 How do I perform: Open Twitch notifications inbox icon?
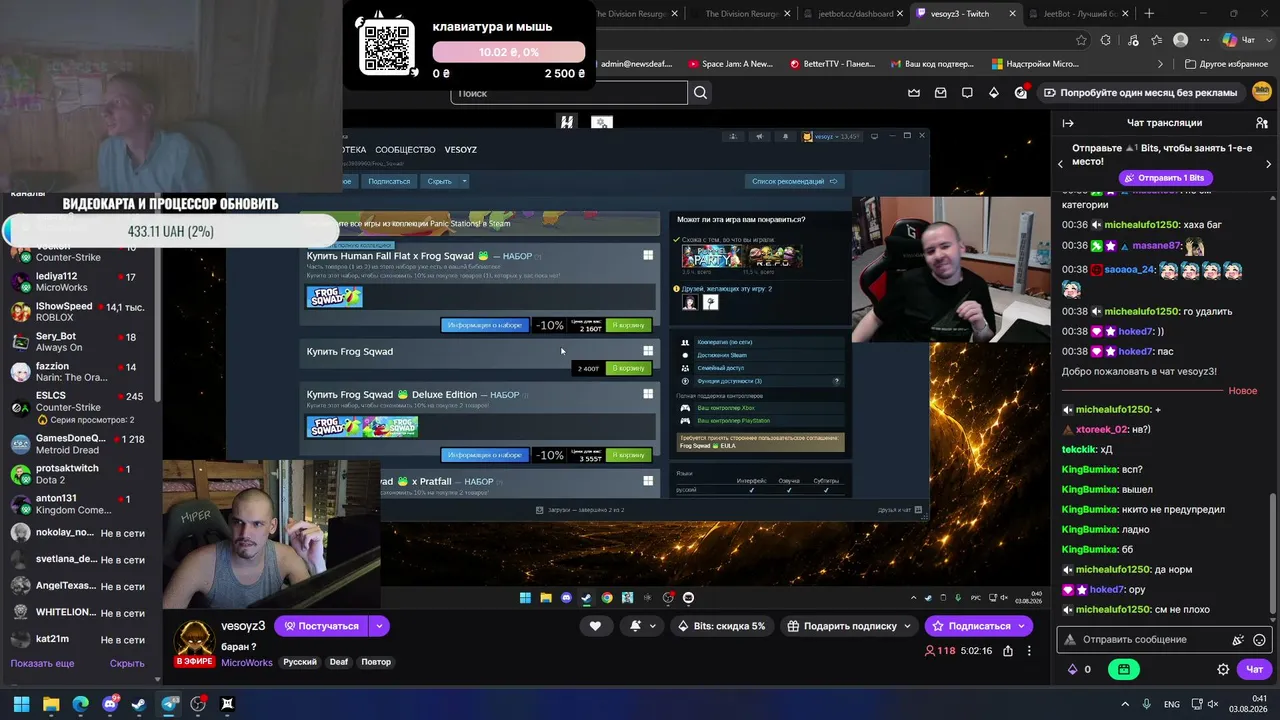[941, 93]
